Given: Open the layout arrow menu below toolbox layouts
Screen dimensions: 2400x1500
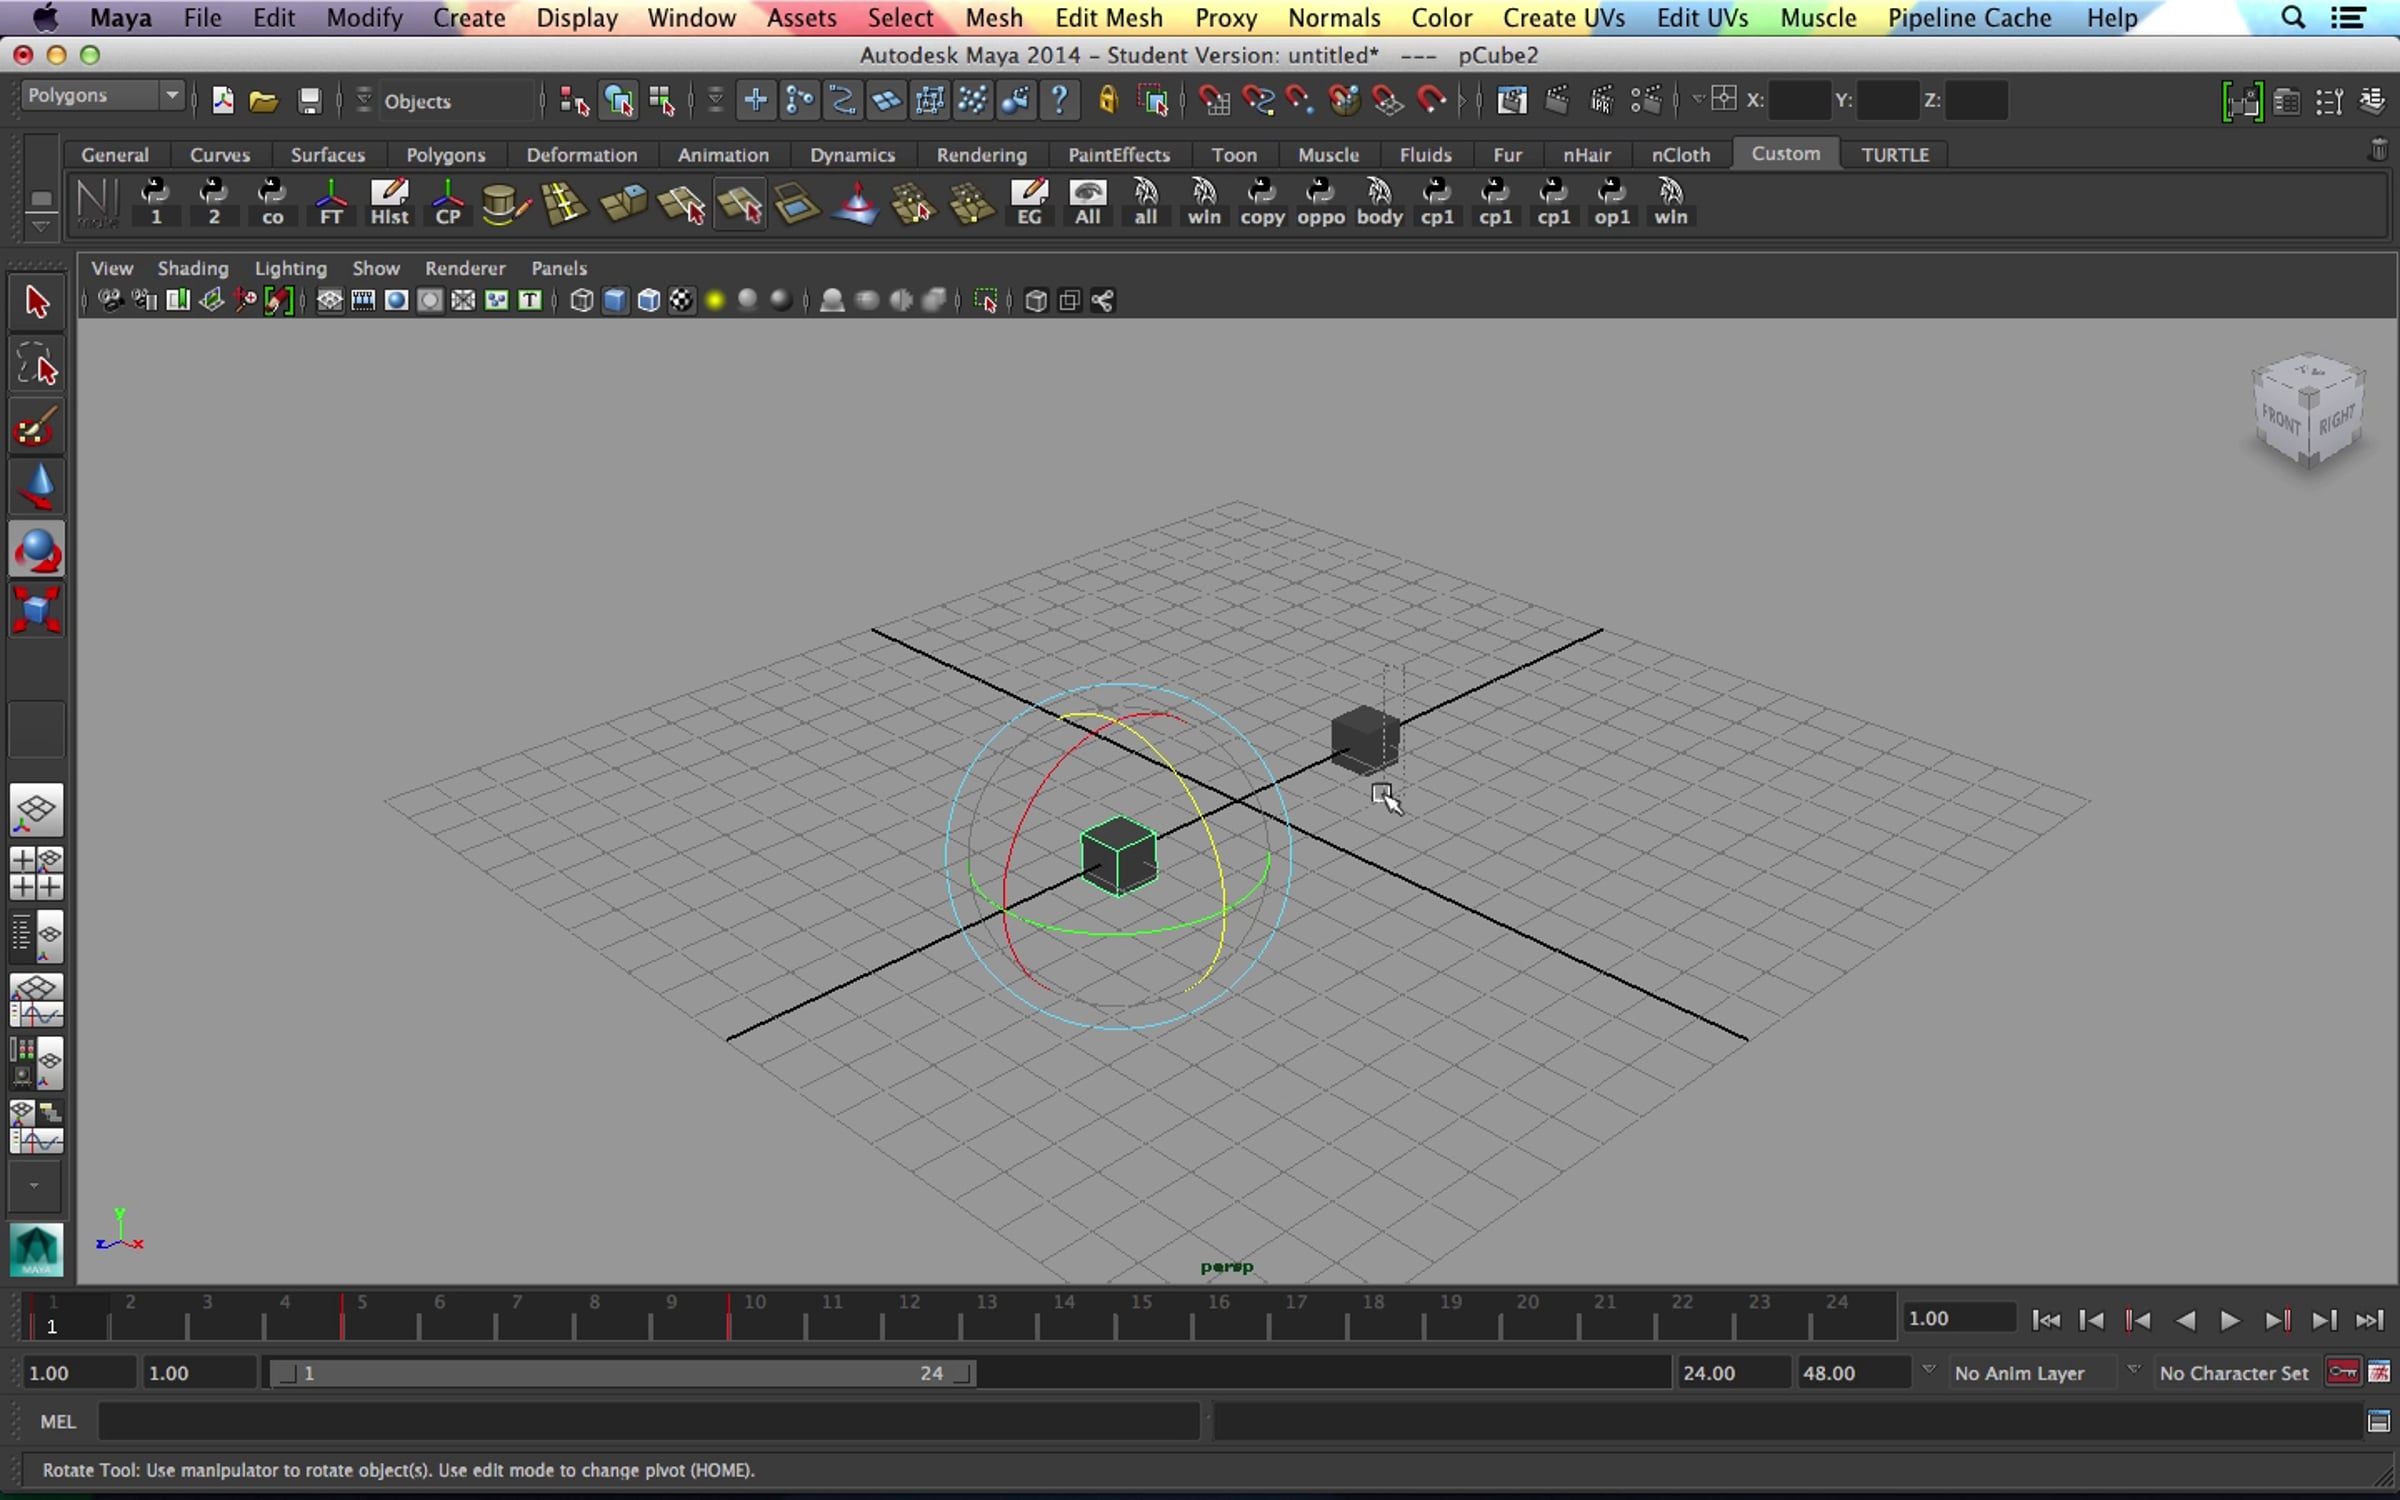Looking at the screenshot, I should (34, 1185).
